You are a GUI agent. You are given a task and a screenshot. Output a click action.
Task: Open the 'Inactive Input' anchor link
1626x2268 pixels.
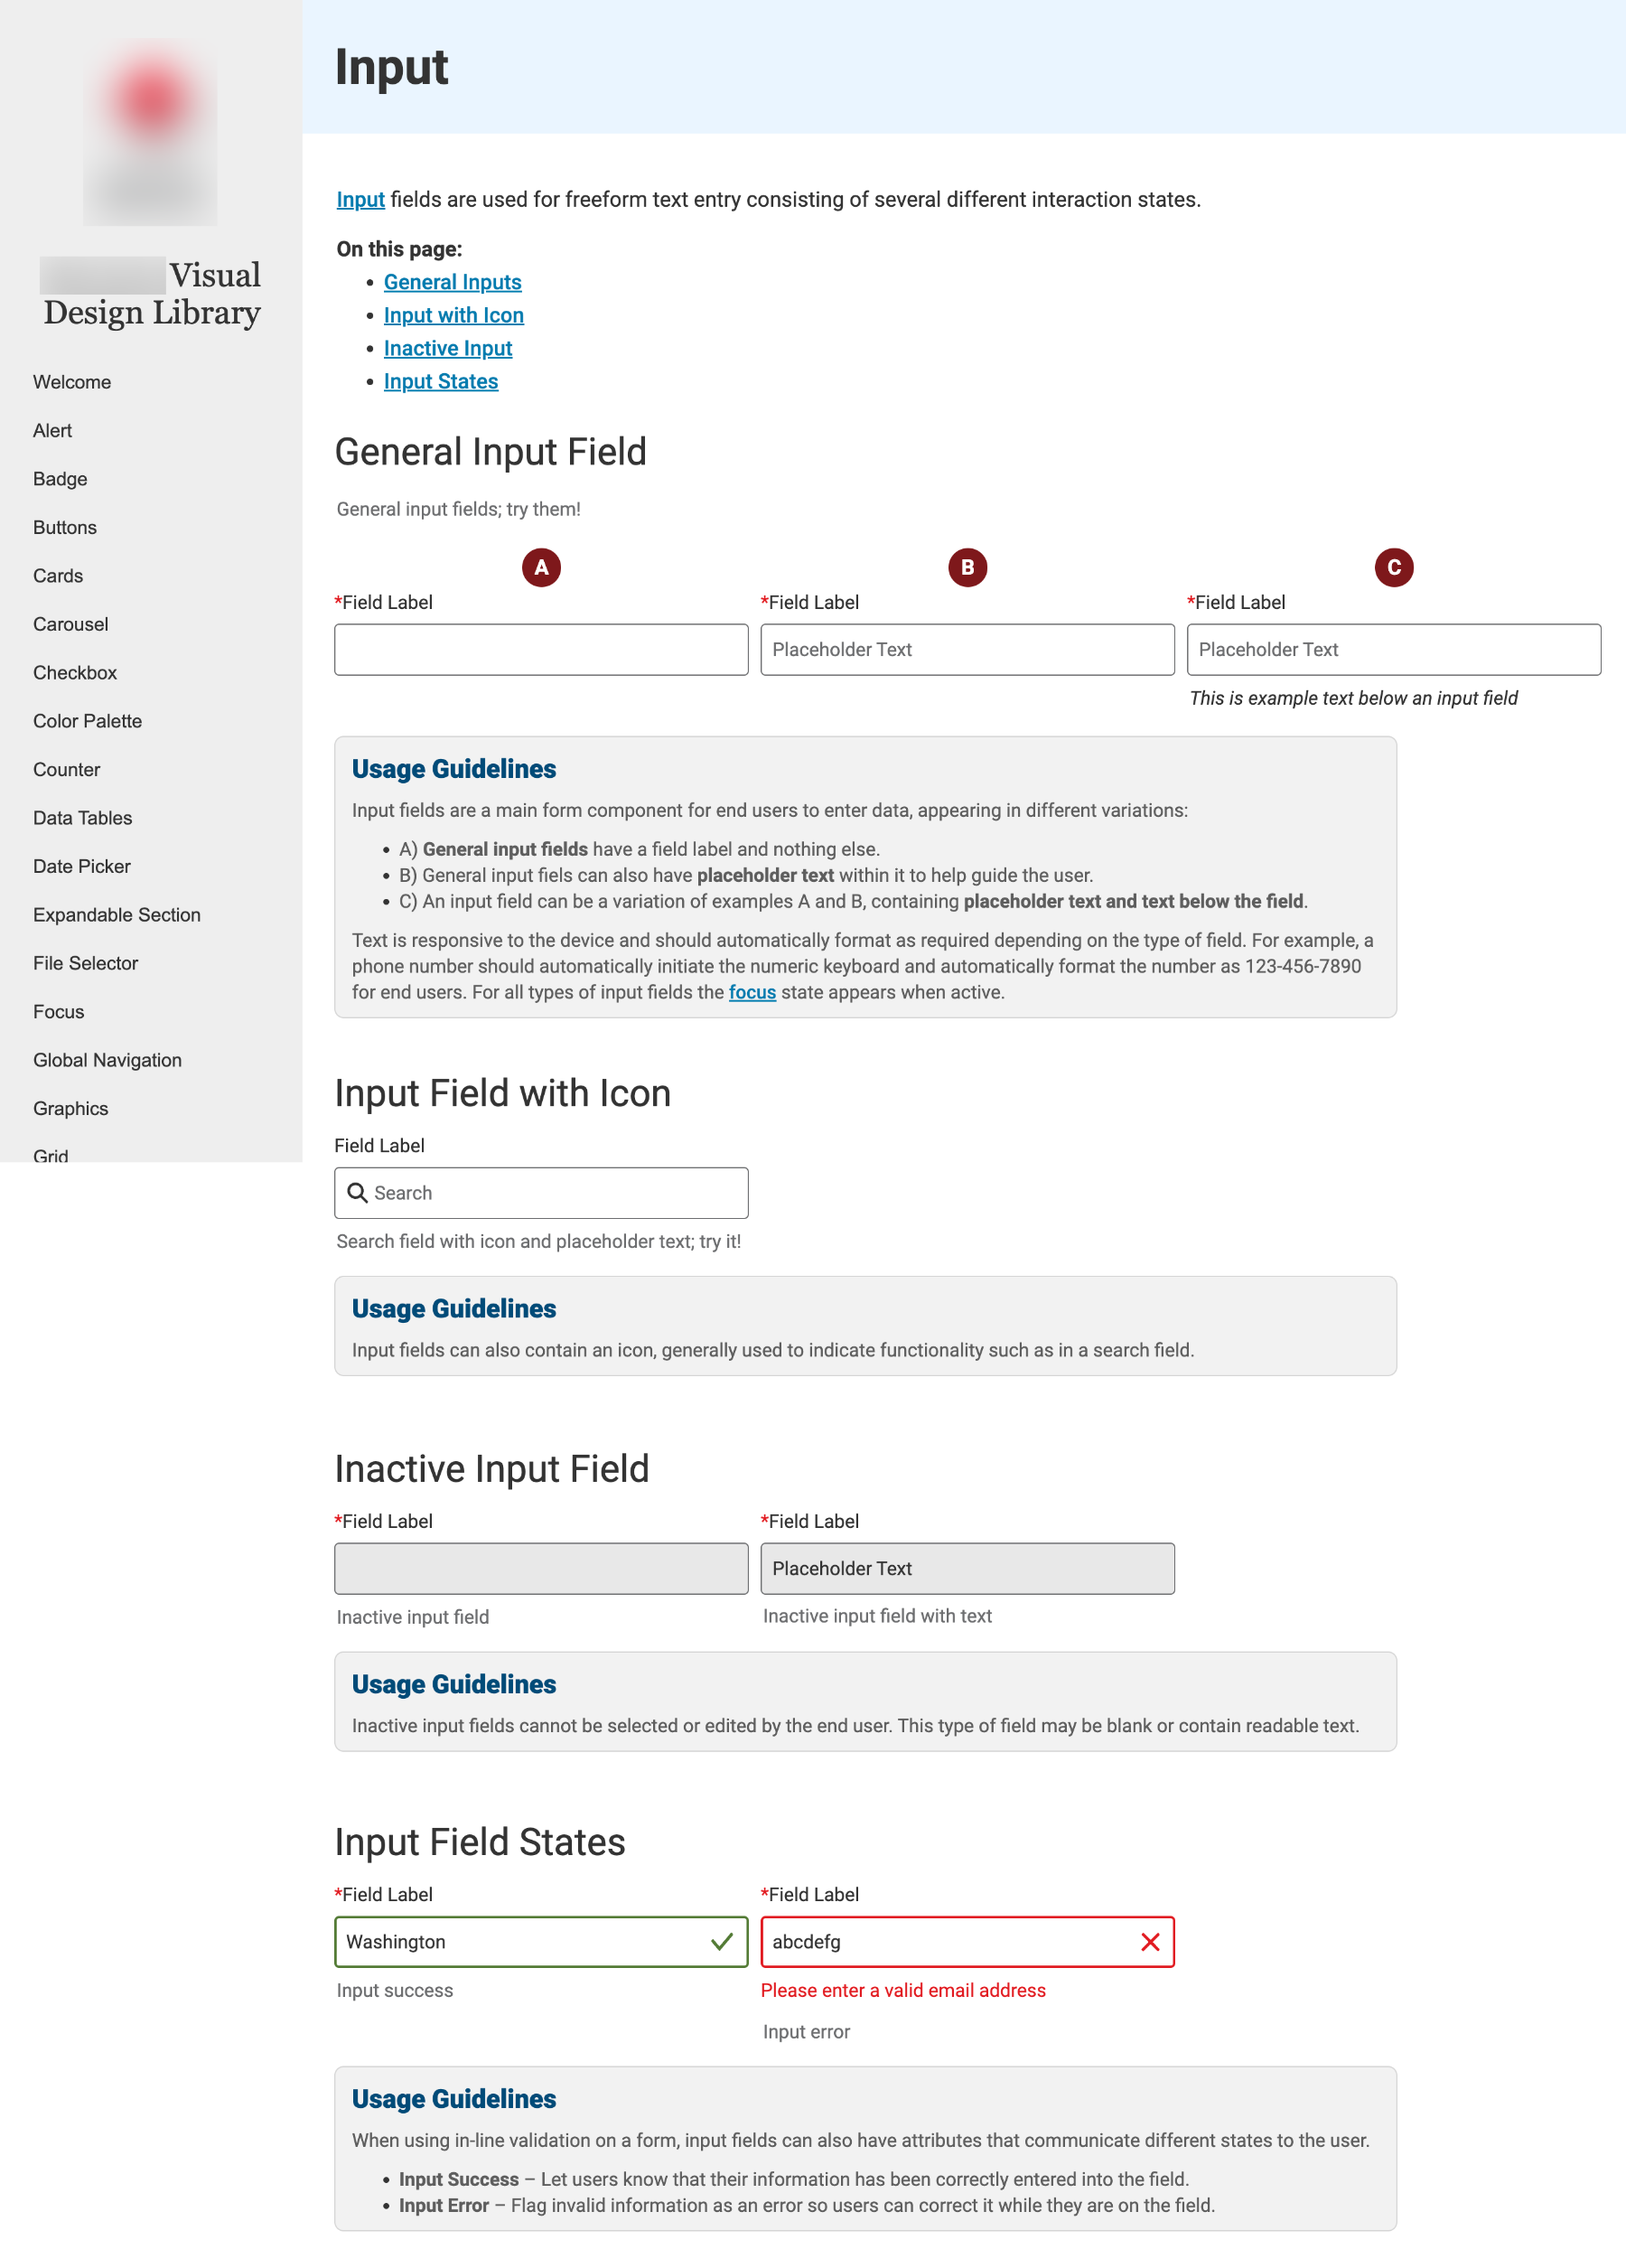[x=447, y=348]
